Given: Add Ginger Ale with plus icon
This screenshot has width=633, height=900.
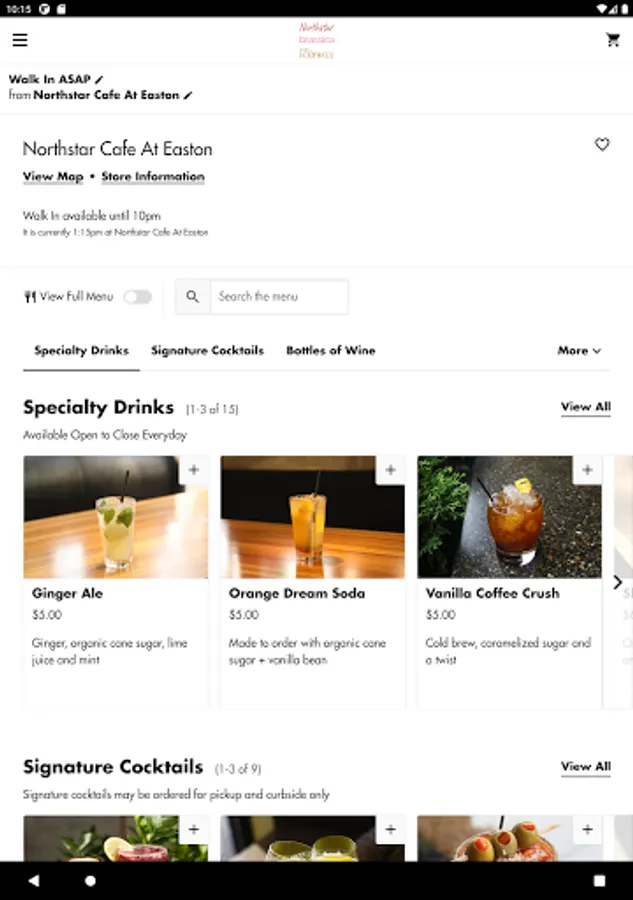Looking at the screenshot, I should (x=194, y=470).
